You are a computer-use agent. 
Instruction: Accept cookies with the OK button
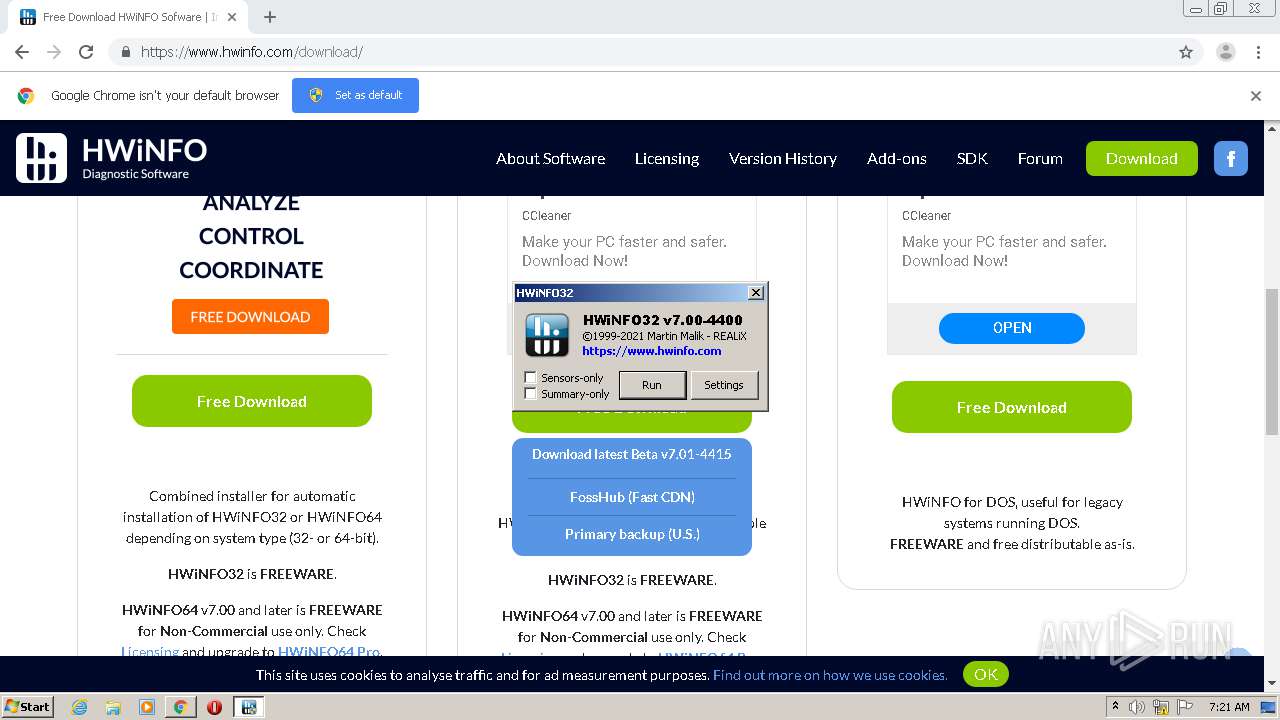point(986,674)
